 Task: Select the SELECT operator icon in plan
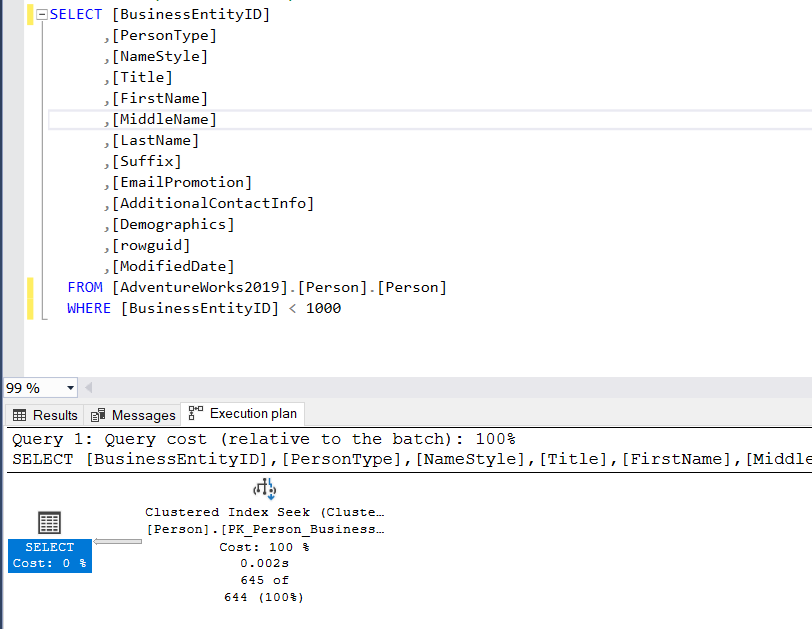point(50,522)
